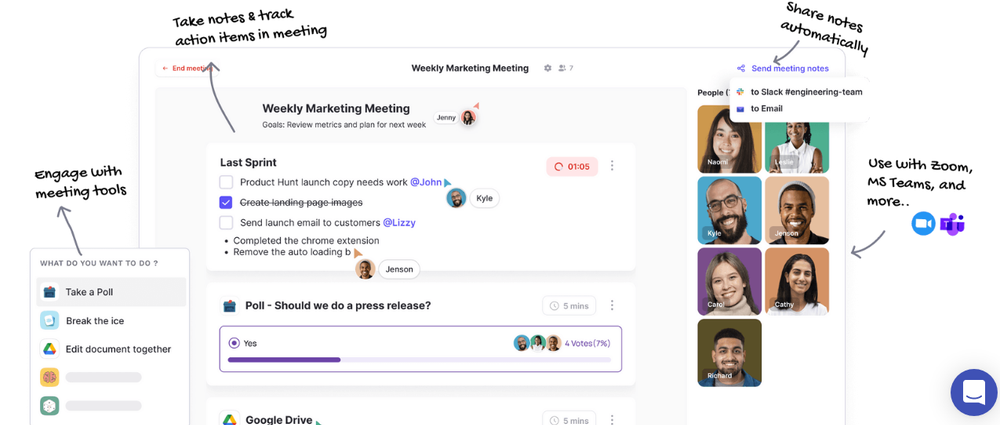
Task: Click Google Drive logo in section header
Action: tap(230, 419)
